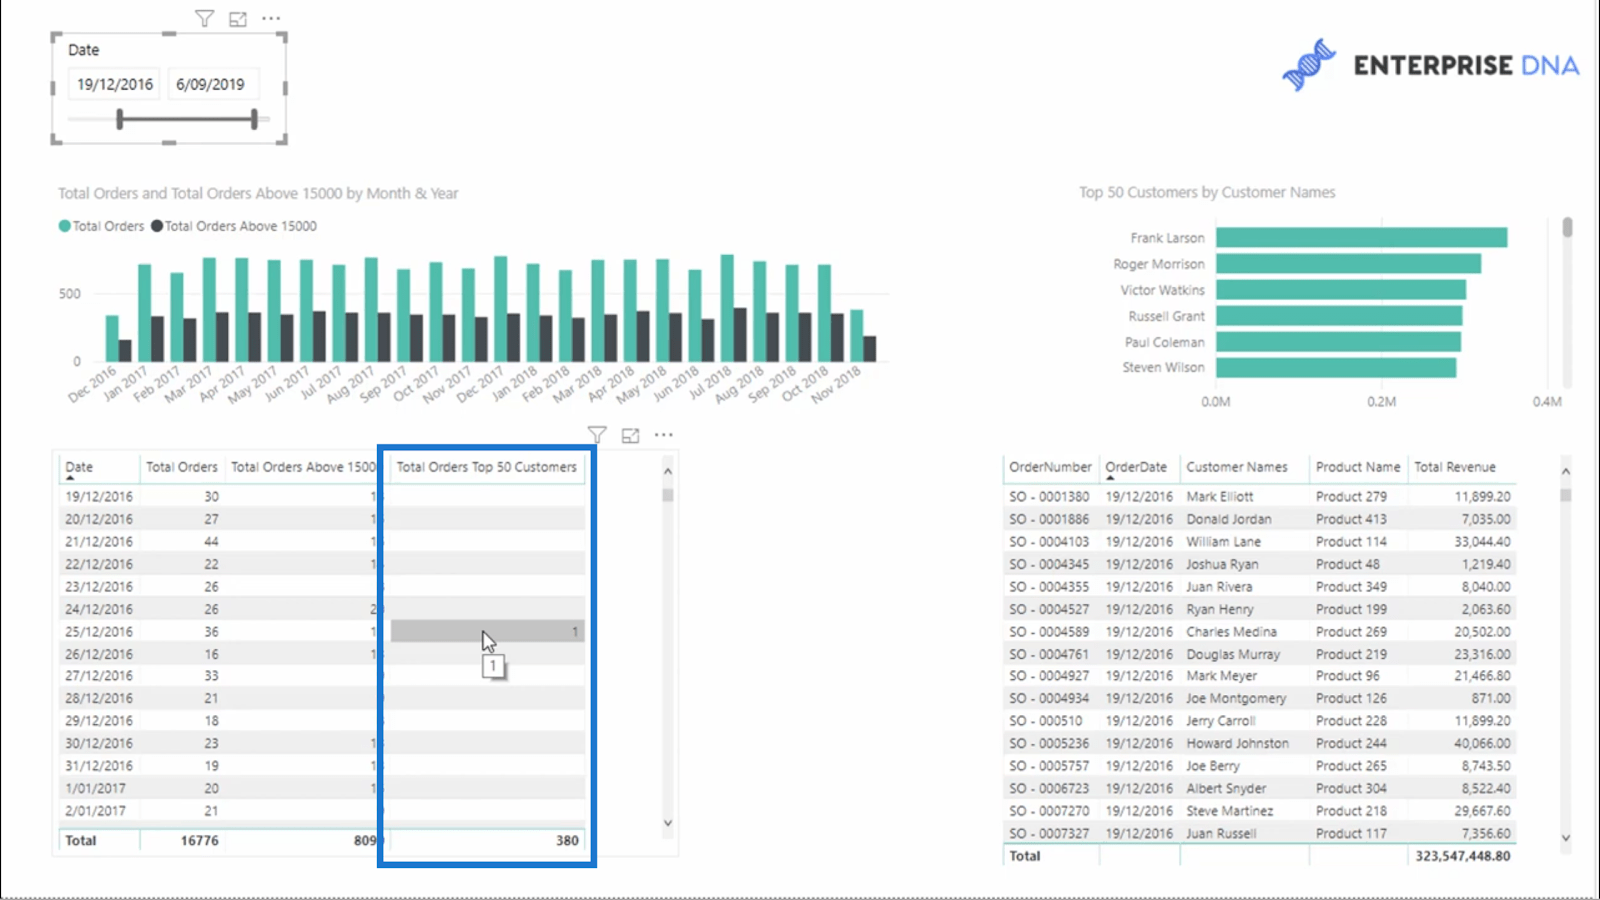Edit the start date field 19/12/2016
Viewport: 1600px width, 900px height.
pyautogui.click(x=115, y=84)
